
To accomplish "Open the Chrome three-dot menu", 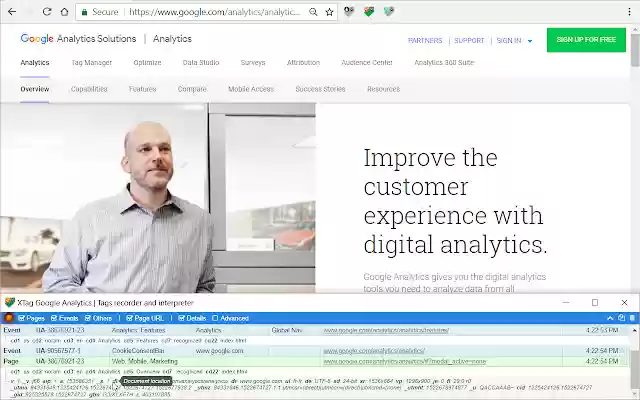I will [629, 12].
